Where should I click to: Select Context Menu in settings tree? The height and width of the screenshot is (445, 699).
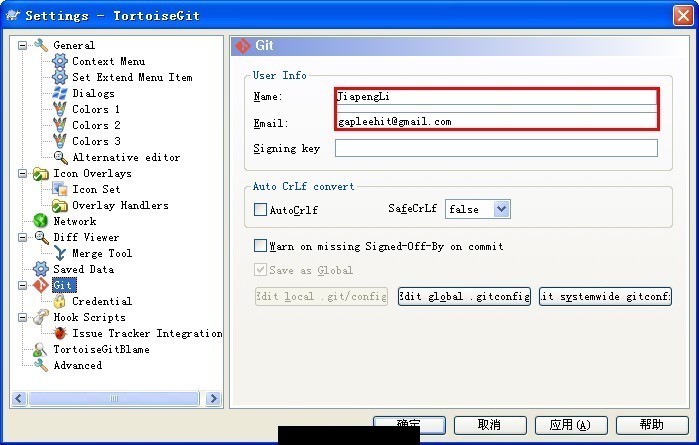pos(108,61)
